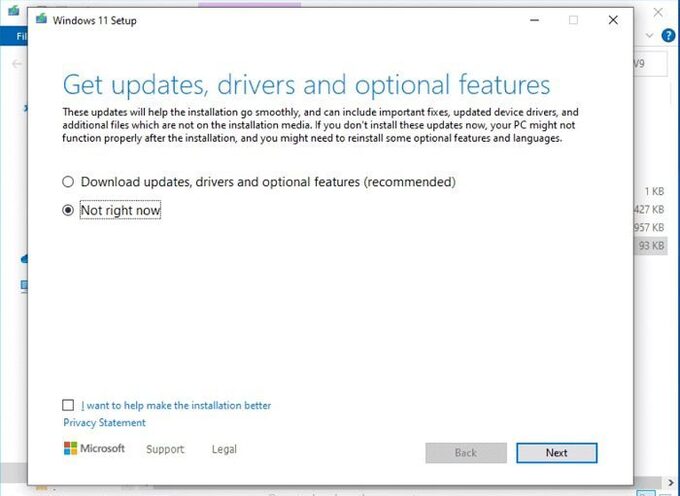Open the Legal link
Screen dimensions: 680x496
(224, 449)
